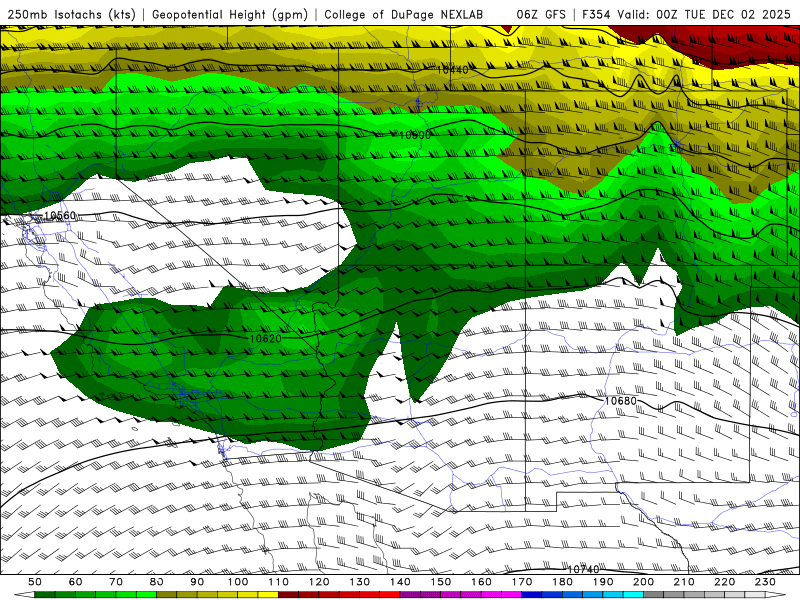Click the legend value 70
800x600 pixels.
click(x=116, y=582)
